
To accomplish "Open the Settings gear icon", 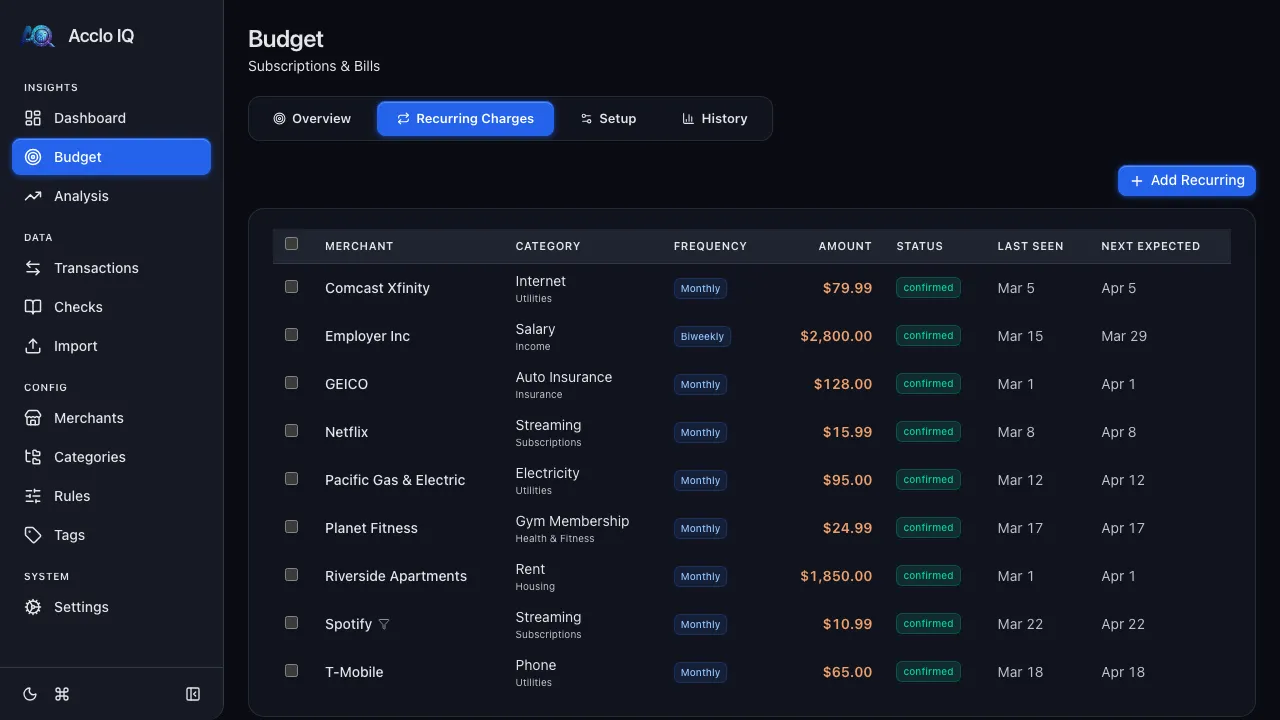I will (33, 607).
